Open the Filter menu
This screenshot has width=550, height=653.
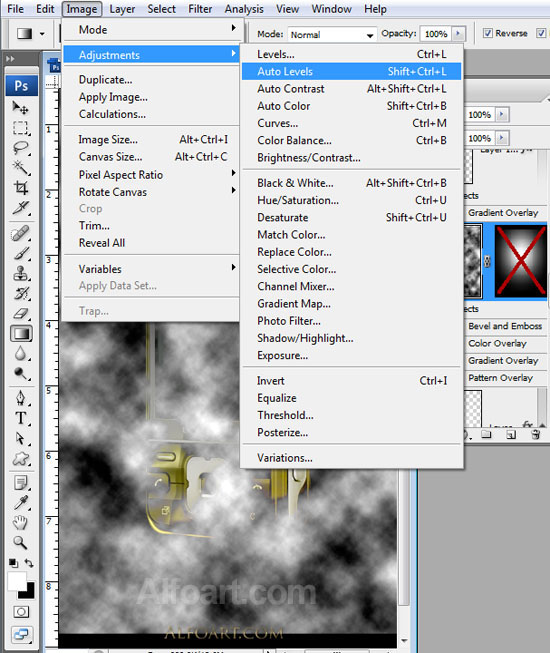coord(200,9)
